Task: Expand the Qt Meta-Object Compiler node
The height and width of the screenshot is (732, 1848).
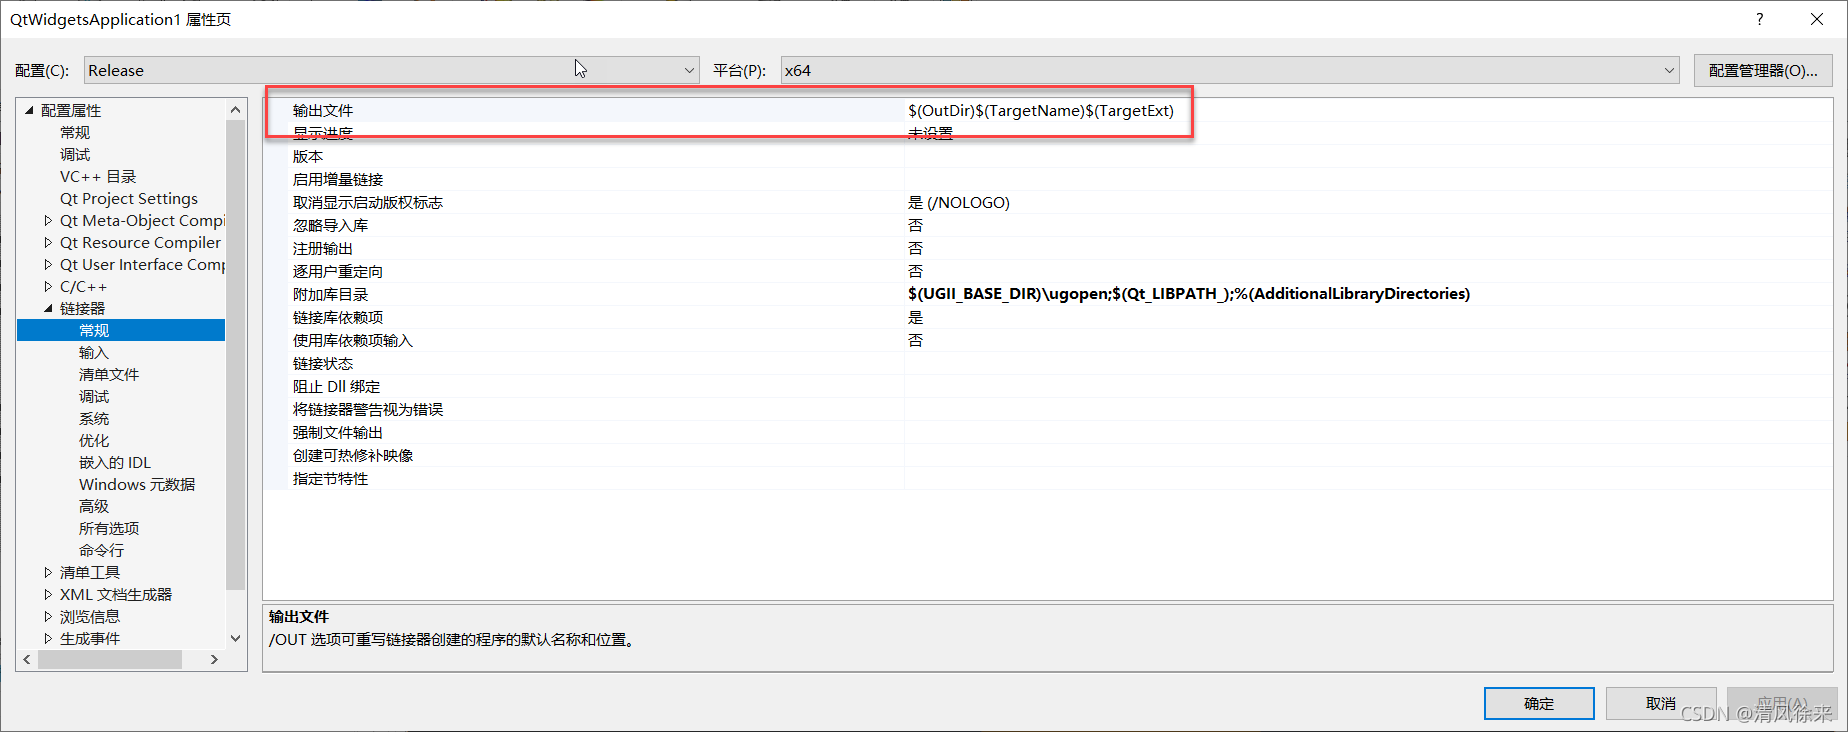Action: coord(48,220)
